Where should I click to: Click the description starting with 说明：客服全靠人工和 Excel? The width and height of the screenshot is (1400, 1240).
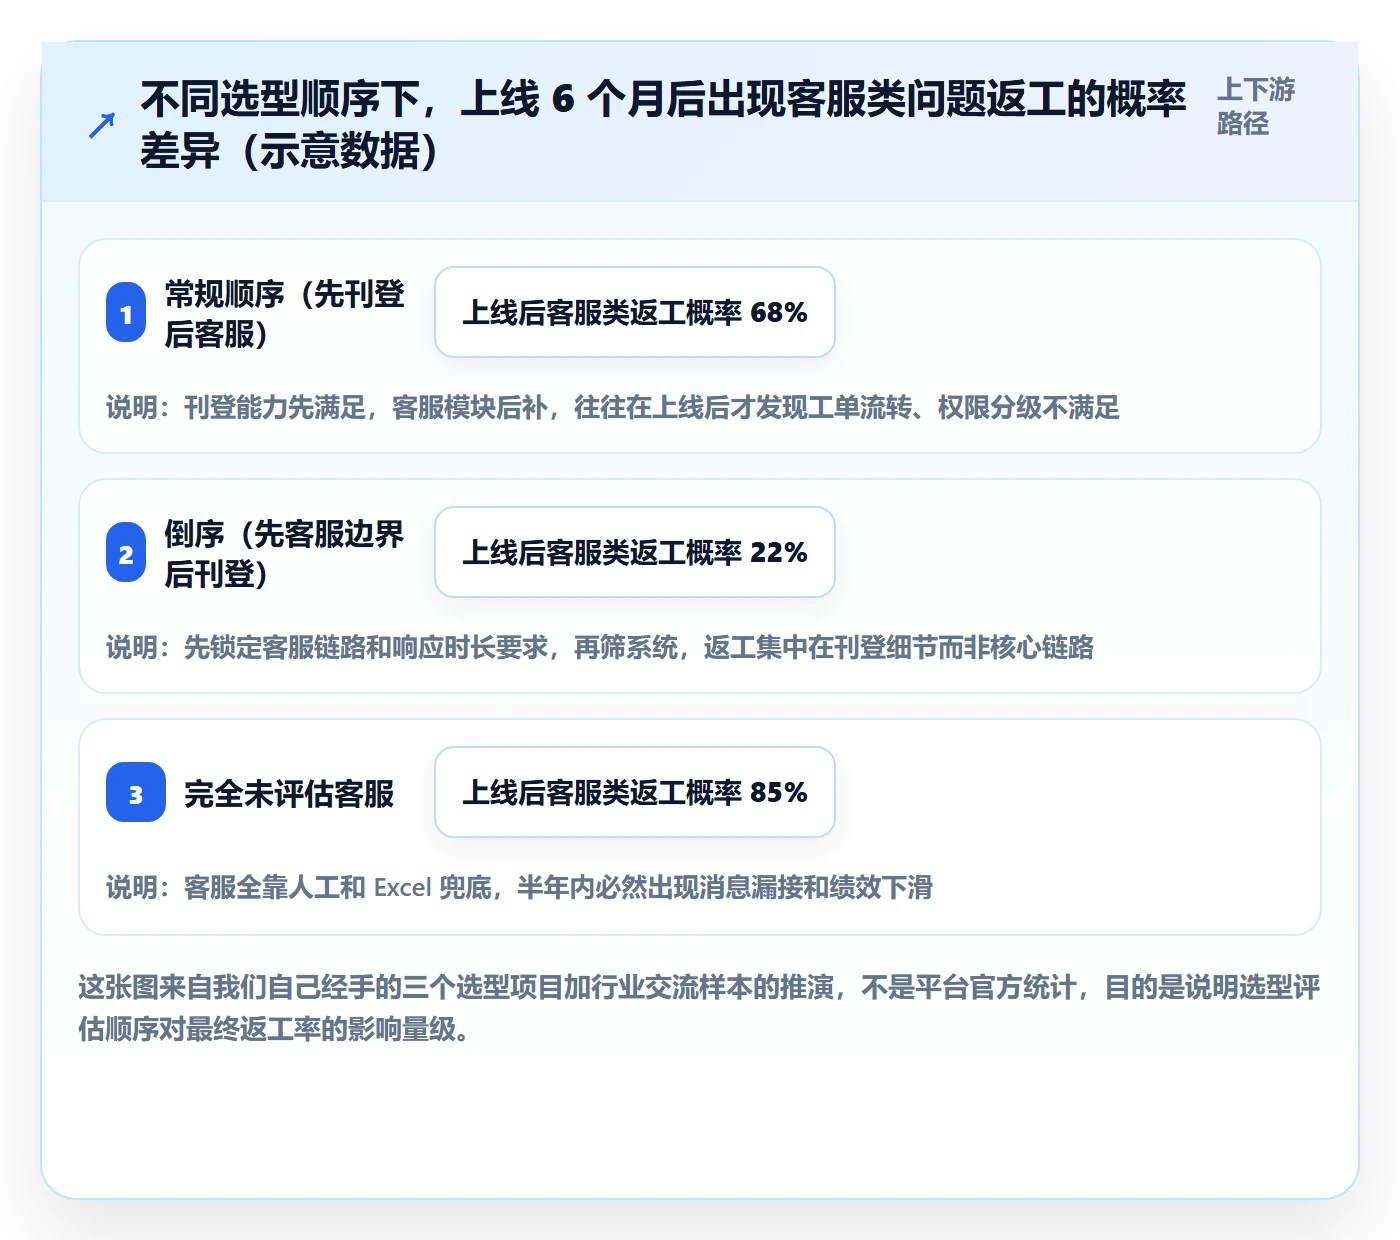pyautogui.click(x=519, y=887)
